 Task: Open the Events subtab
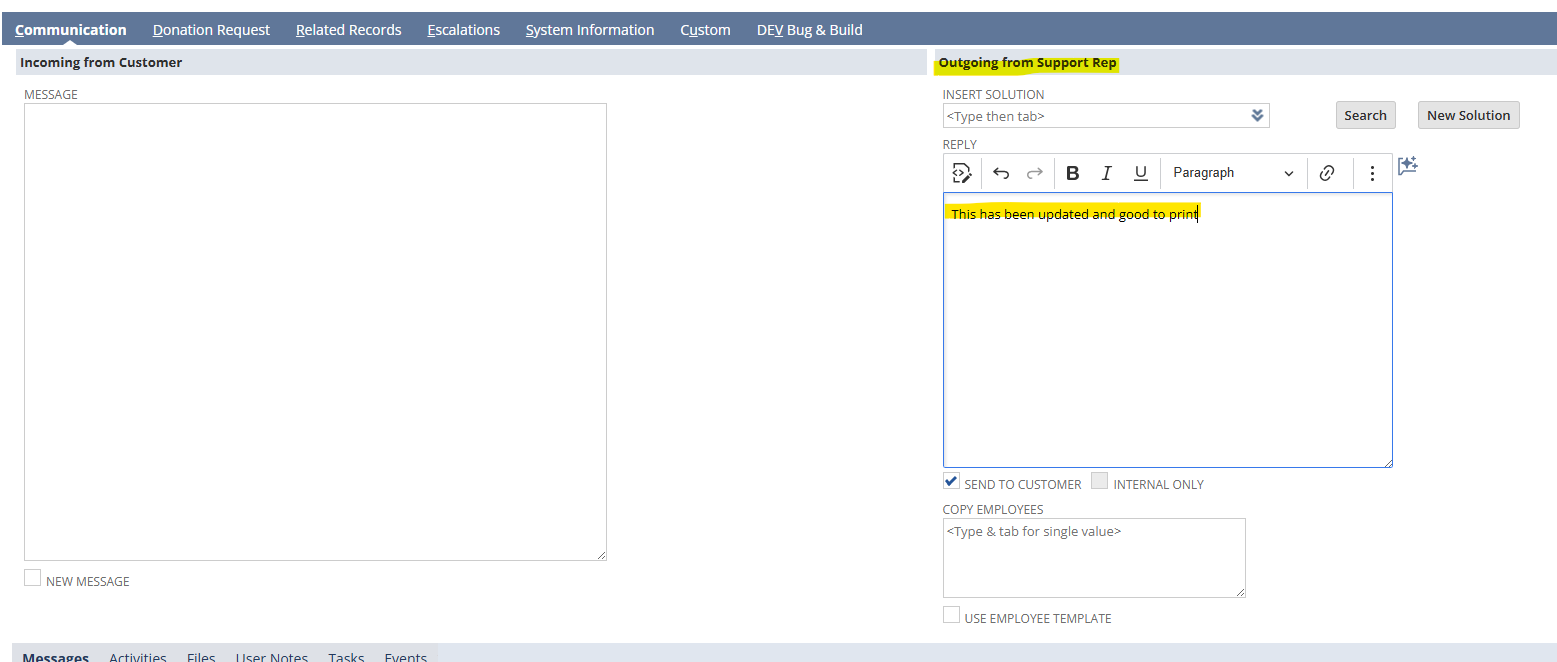pos(406,656)
